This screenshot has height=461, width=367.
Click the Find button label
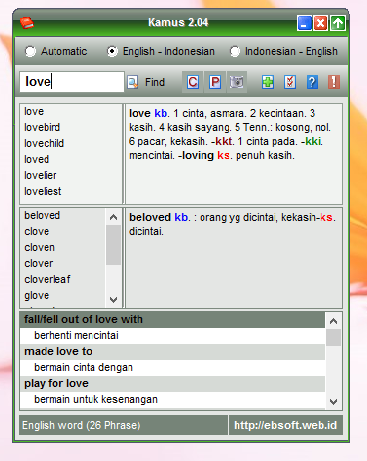[x=155, y=82]
